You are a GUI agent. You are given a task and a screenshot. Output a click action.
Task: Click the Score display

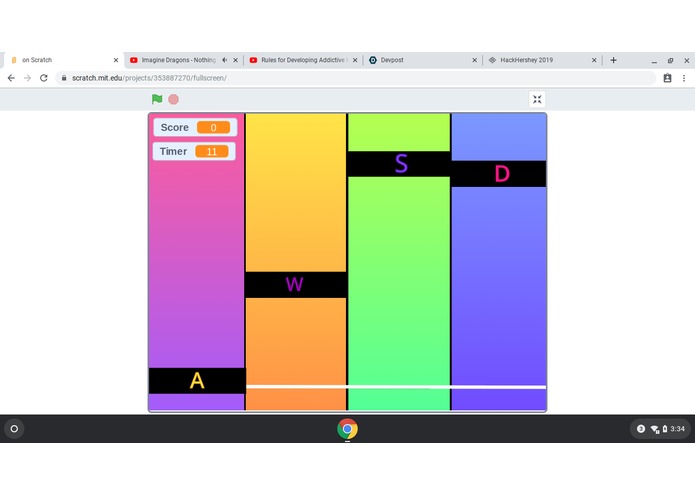[x=195, y=128]
